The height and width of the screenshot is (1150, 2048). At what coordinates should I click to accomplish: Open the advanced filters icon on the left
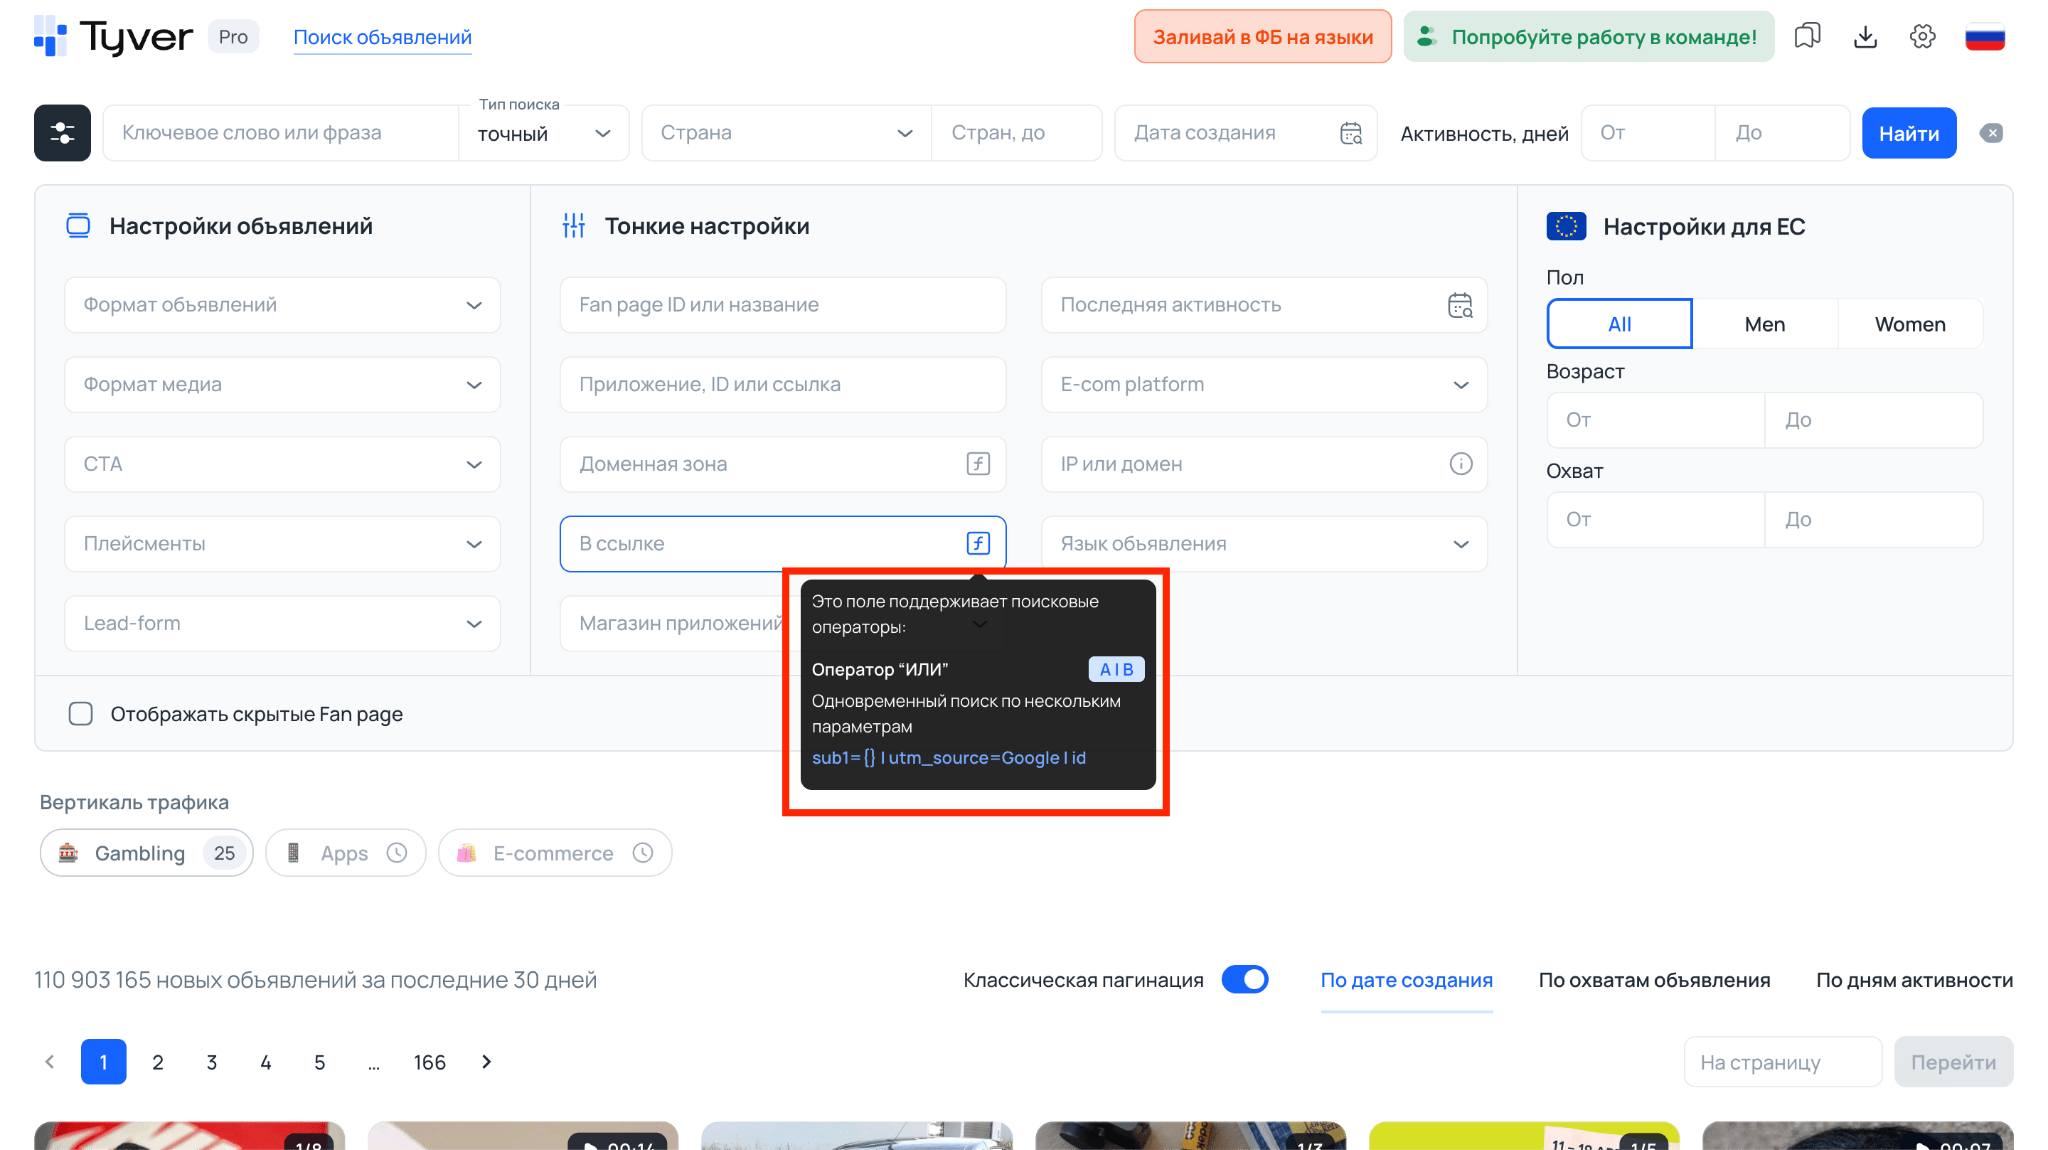(61, 132)
